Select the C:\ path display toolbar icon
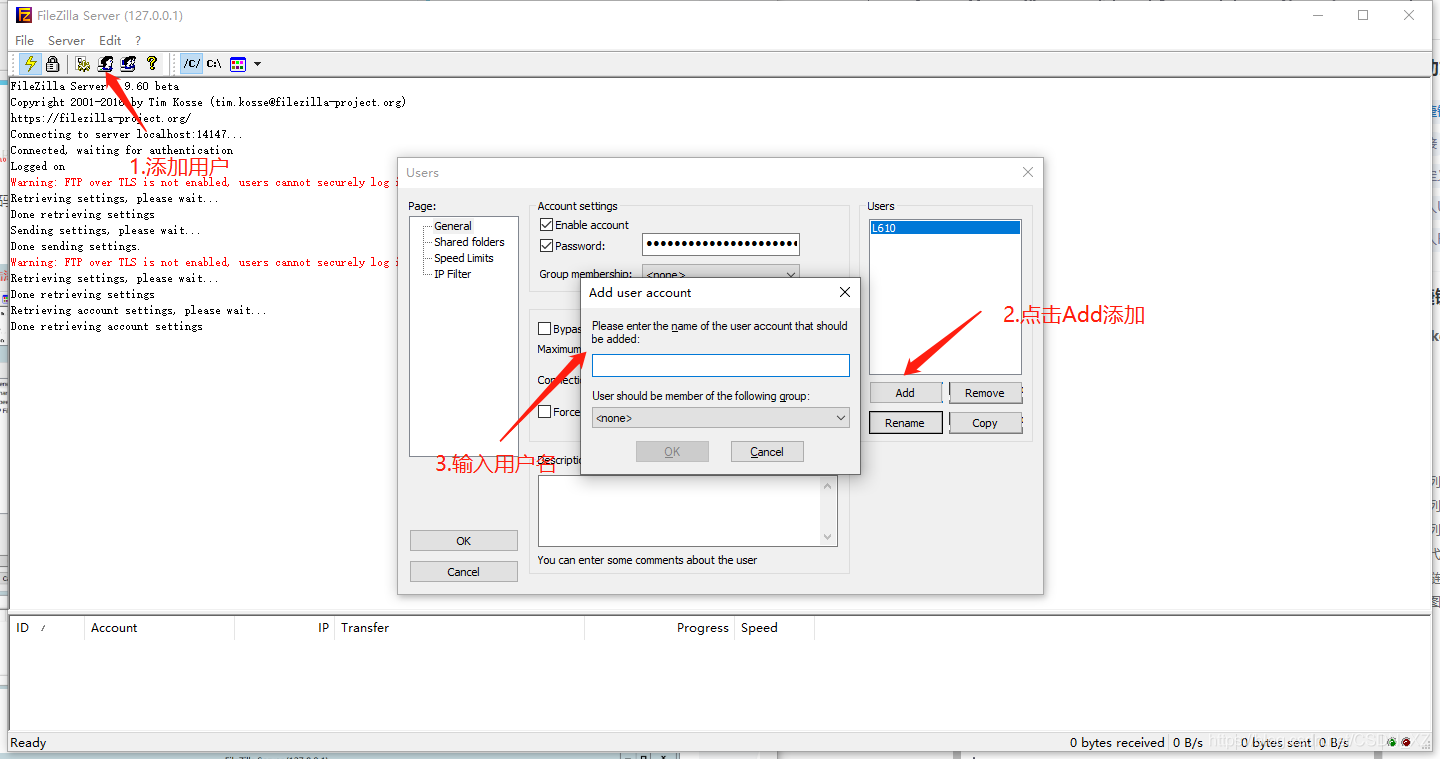 pyautogui.click(x=214, y=64)
